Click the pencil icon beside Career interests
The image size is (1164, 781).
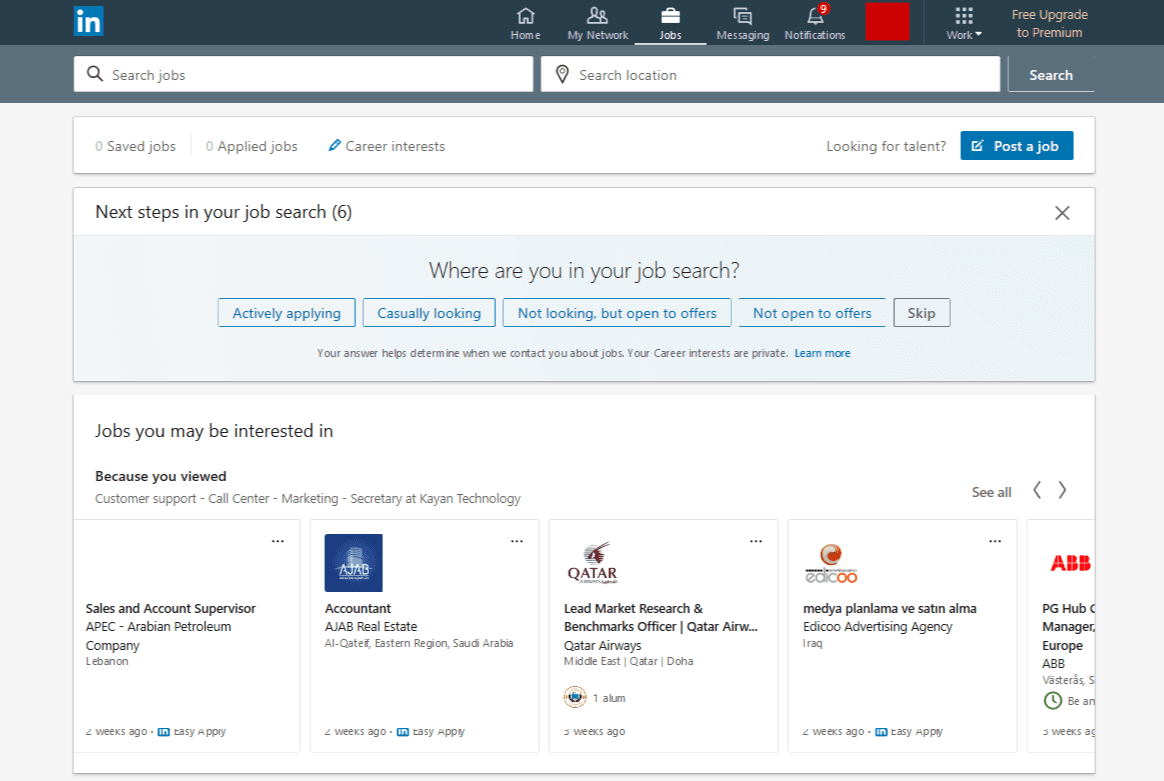pos(335,146)
